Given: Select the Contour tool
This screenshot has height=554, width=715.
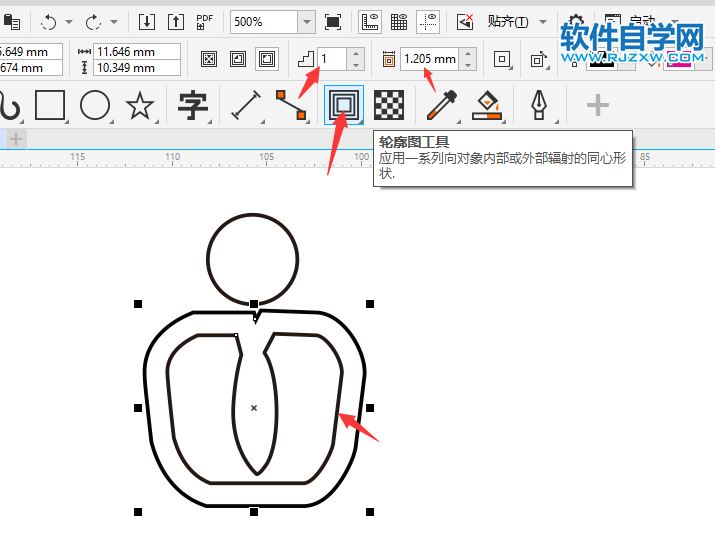Looking at the screenshot, I should 344,105.
